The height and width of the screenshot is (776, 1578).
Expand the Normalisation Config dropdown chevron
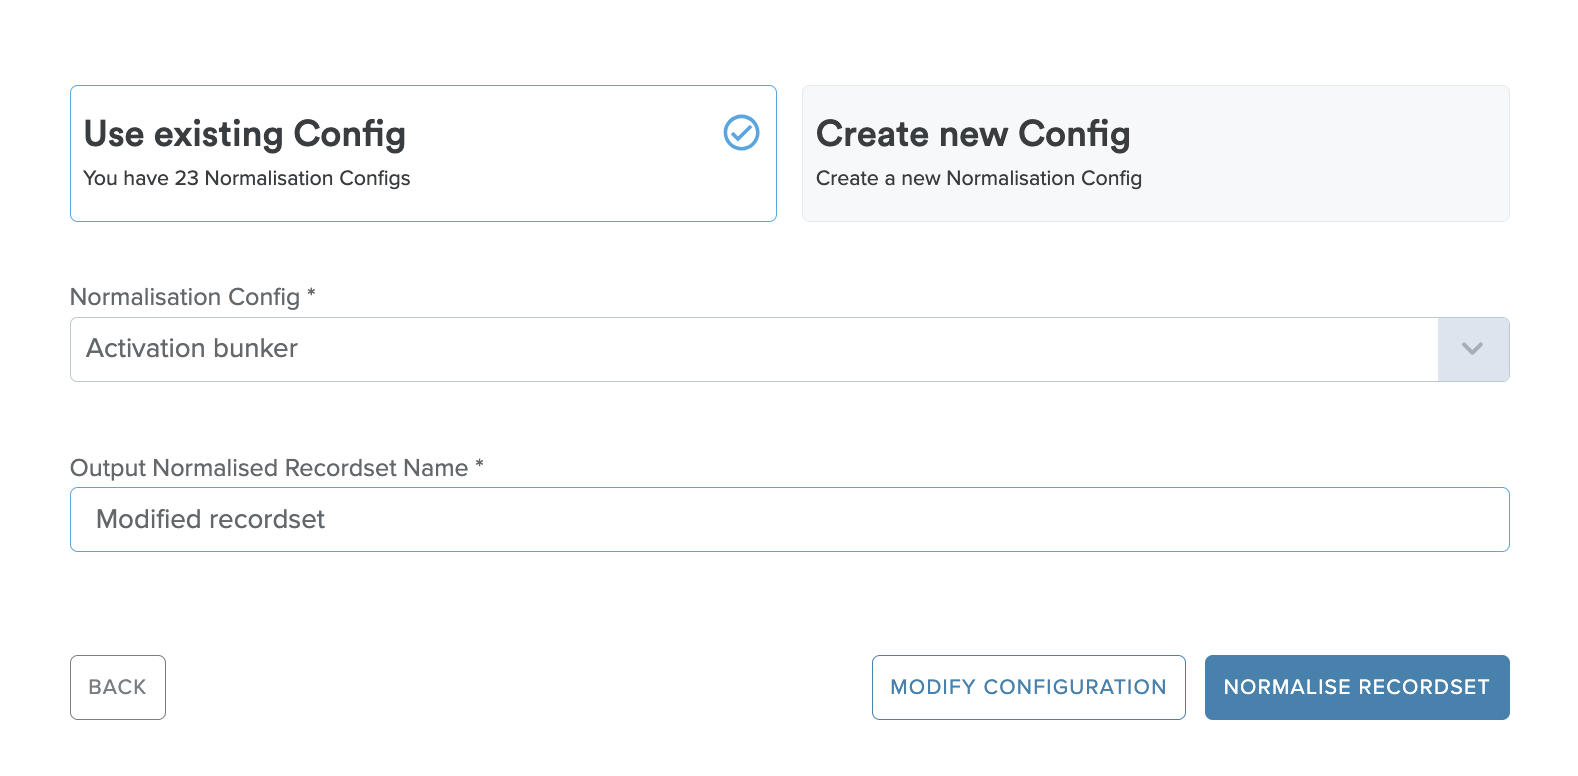click(x=1473, y=349)
